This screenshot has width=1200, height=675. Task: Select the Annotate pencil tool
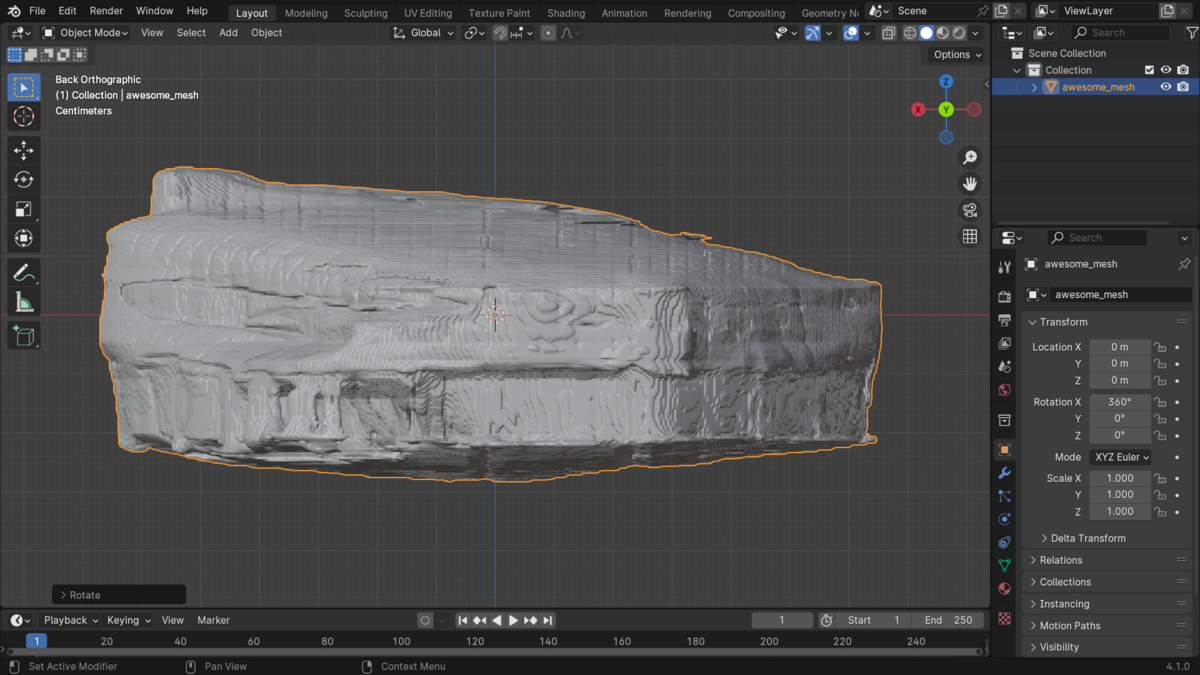[x=24, y=273]
